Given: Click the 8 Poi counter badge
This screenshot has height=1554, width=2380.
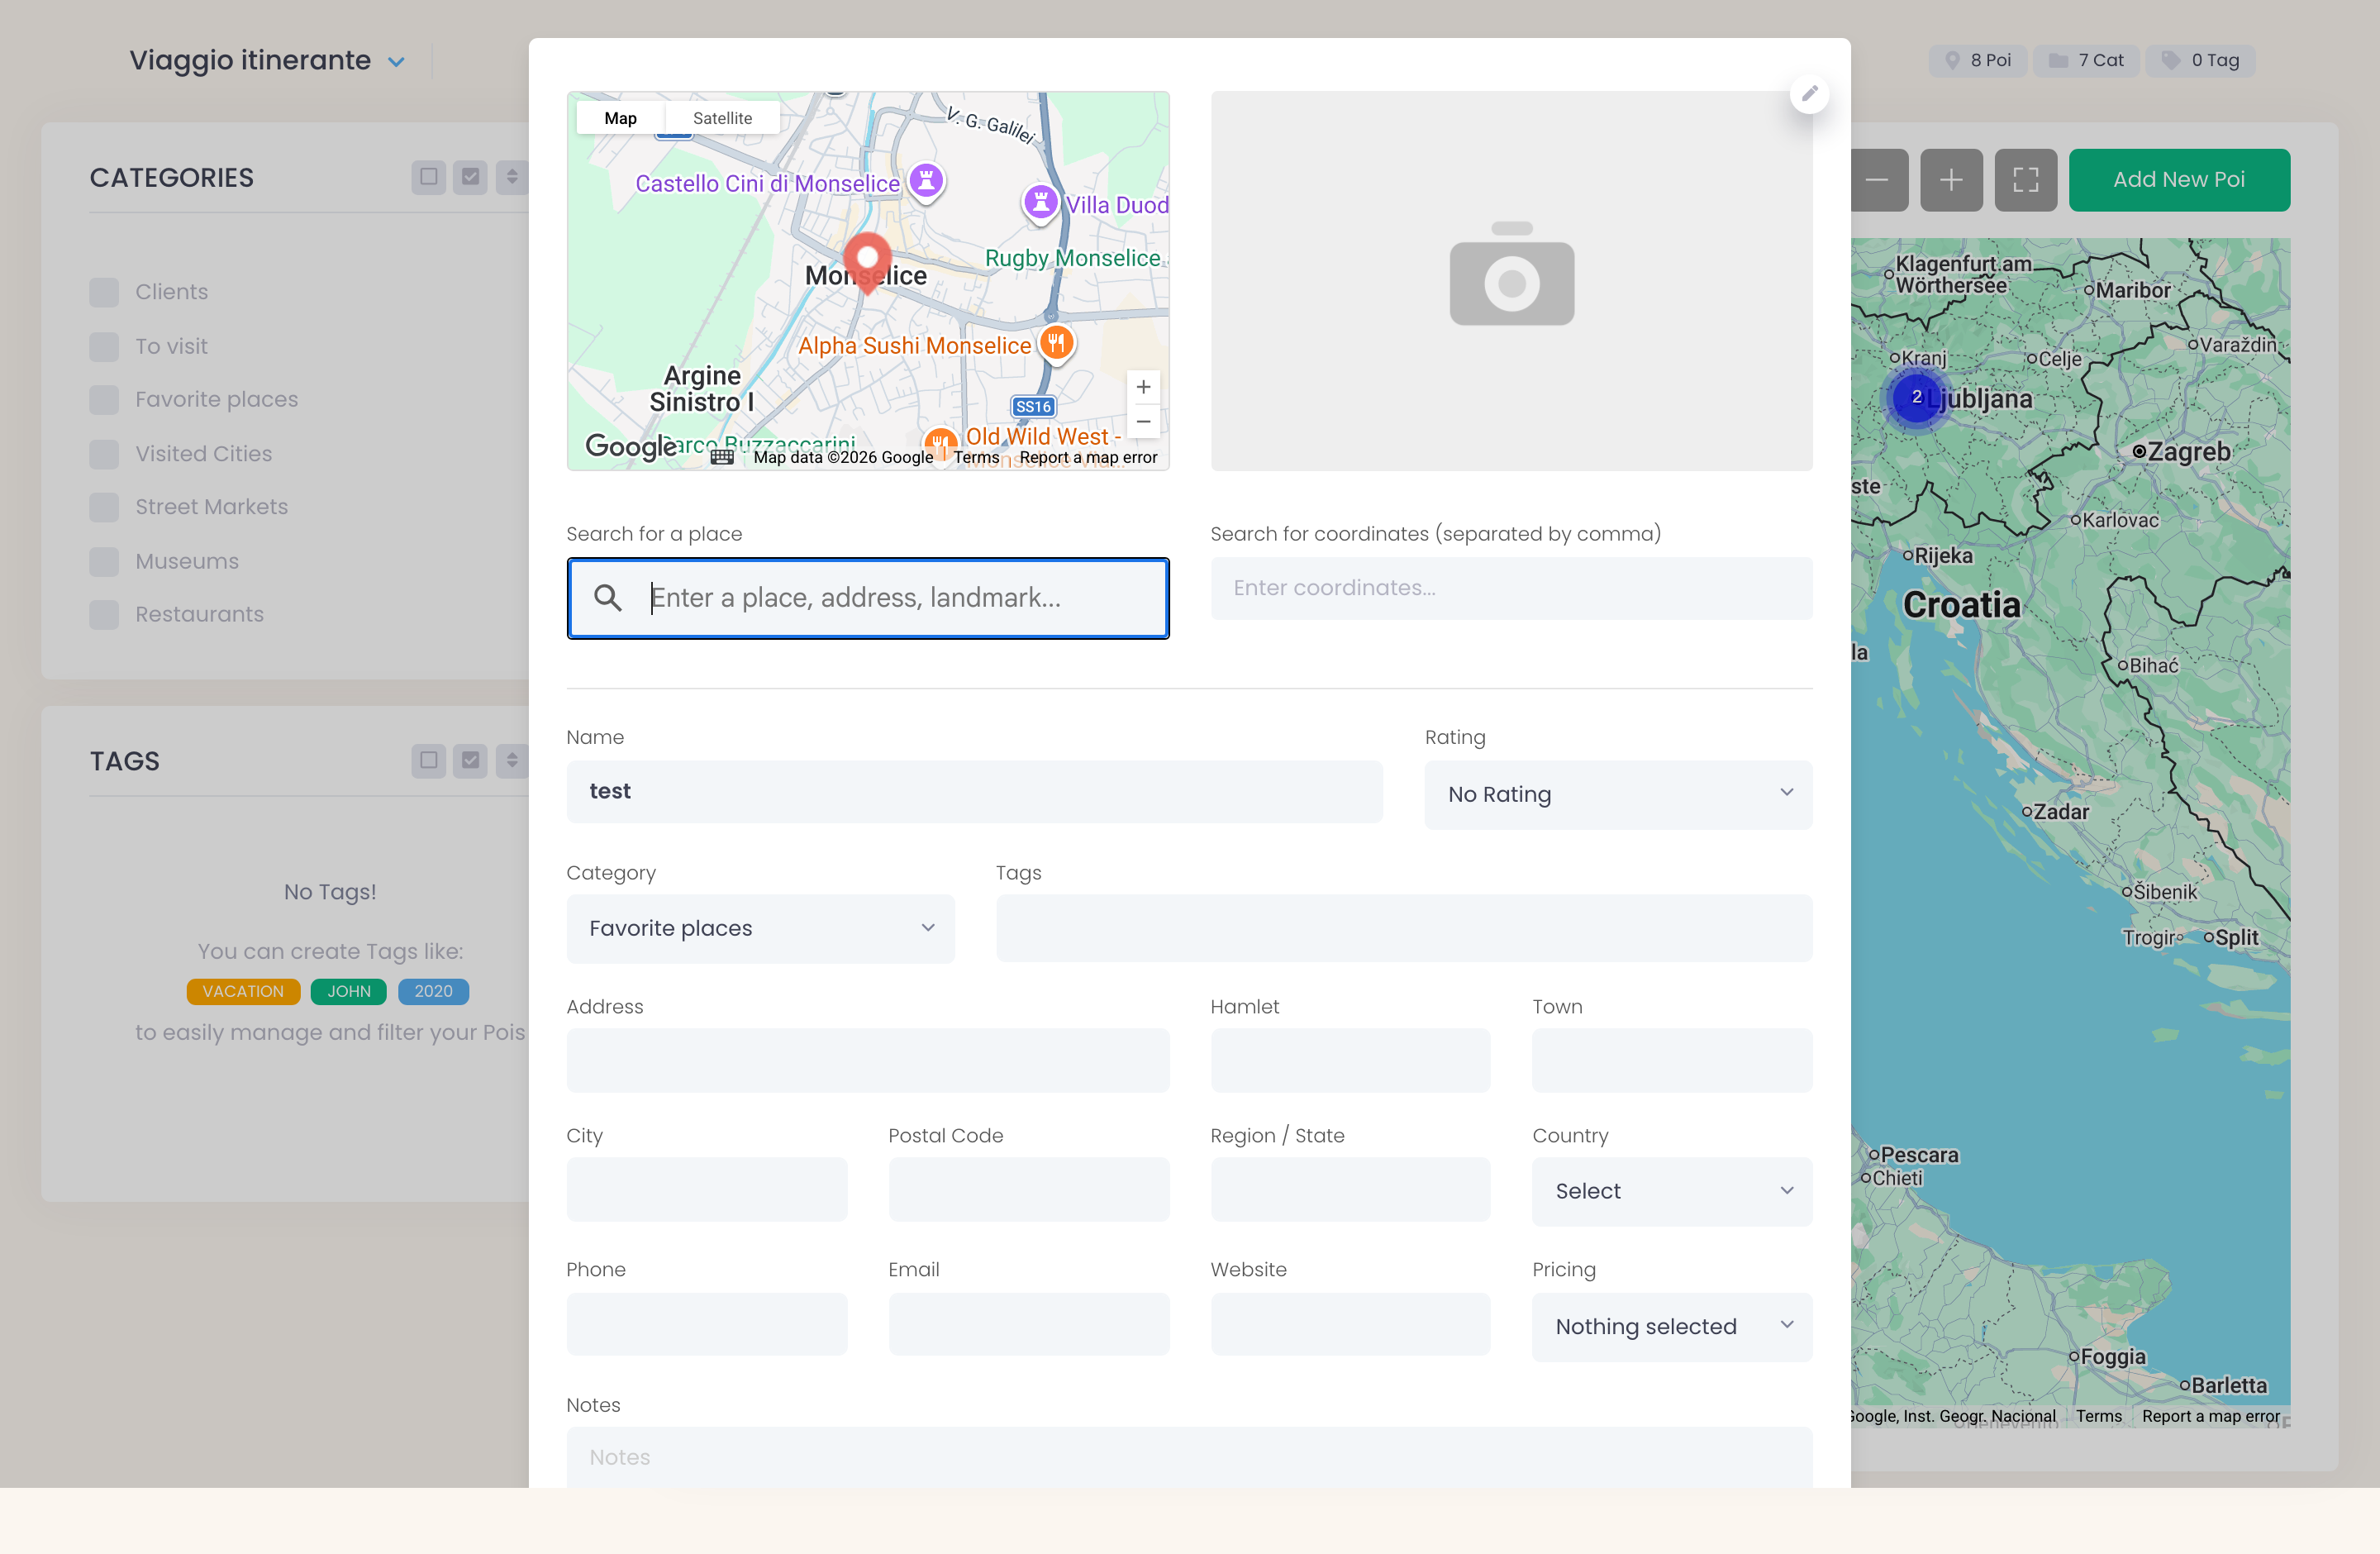Looking at the screenshot, I should 1978,60.
